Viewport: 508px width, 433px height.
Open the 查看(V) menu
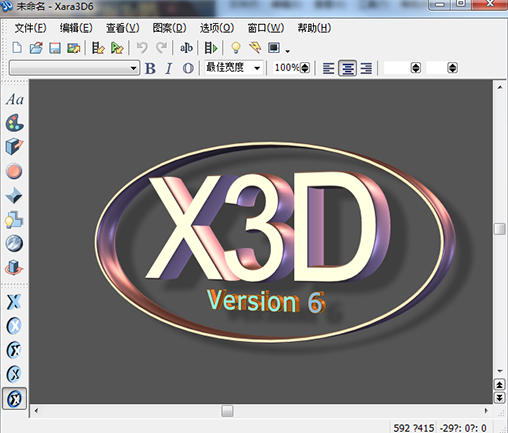[x=122, y=28]
